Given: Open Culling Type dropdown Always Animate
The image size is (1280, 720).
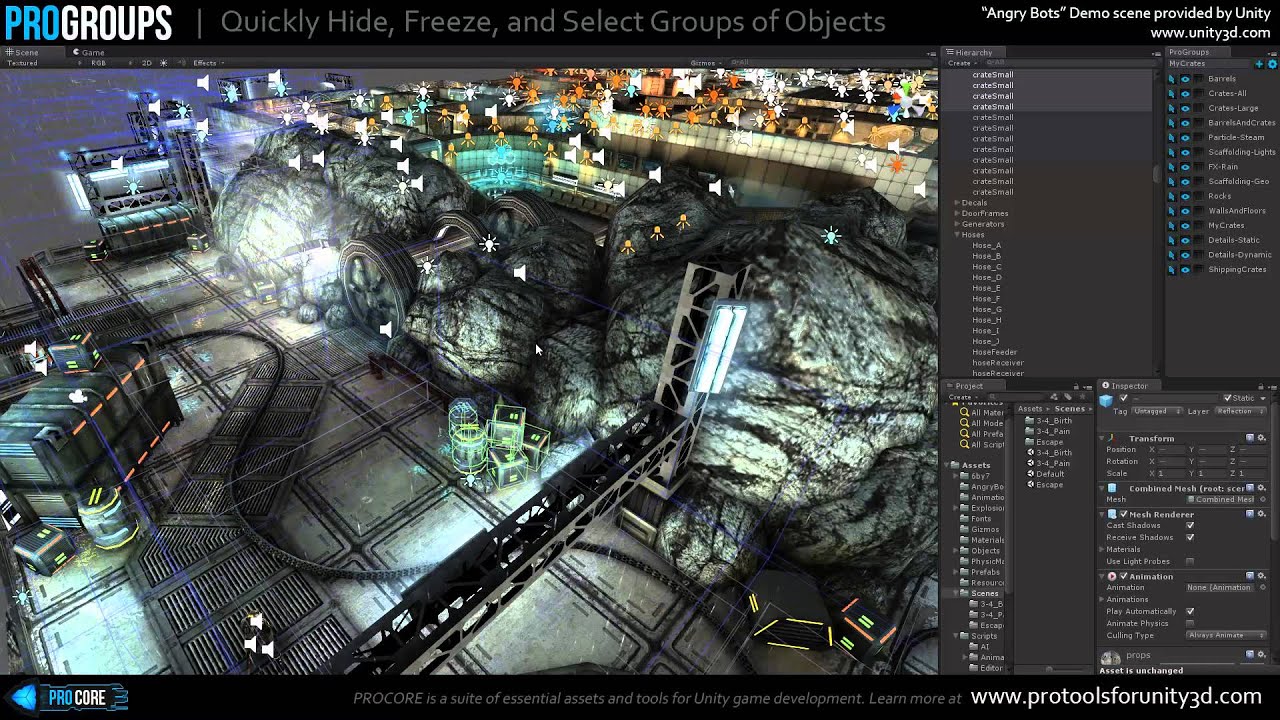Looking at the screenshot, I should pyautogui.click(x=1226, y=635).
